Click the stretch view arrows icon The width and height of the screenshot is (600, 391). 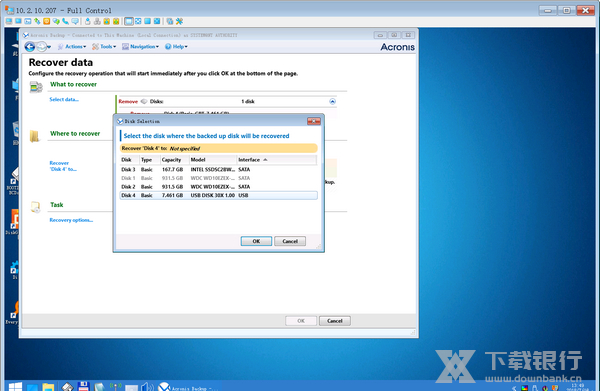click(138, 21)
